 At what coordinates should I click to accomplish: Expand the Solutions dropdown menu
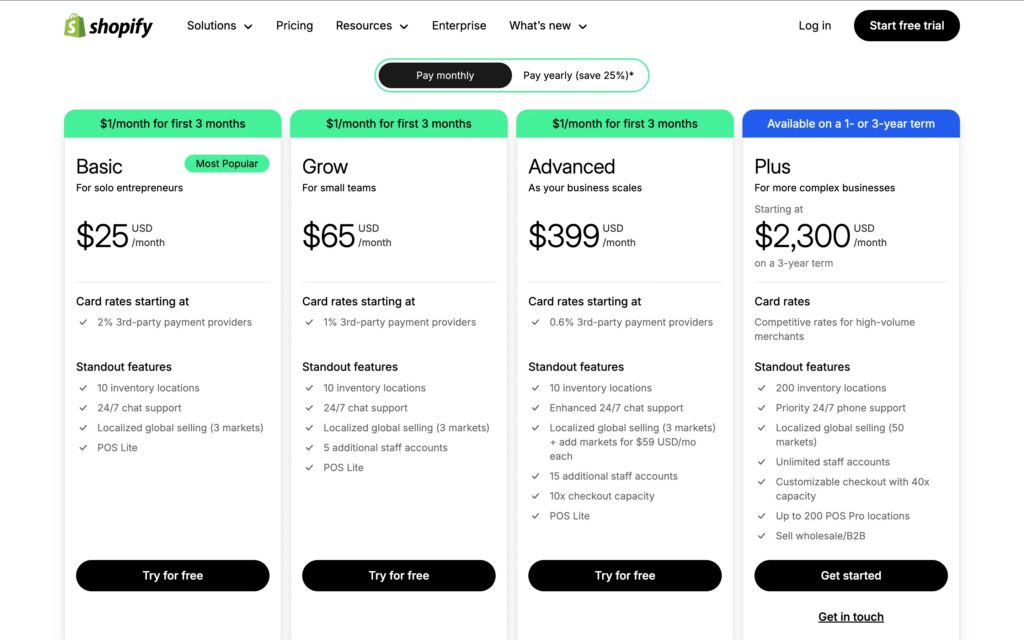pos(219,26)
